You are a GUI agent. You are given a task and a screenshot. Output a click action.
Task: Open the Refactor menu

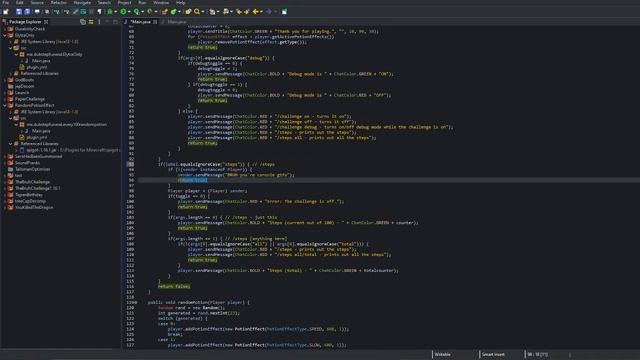coord(59,2)
